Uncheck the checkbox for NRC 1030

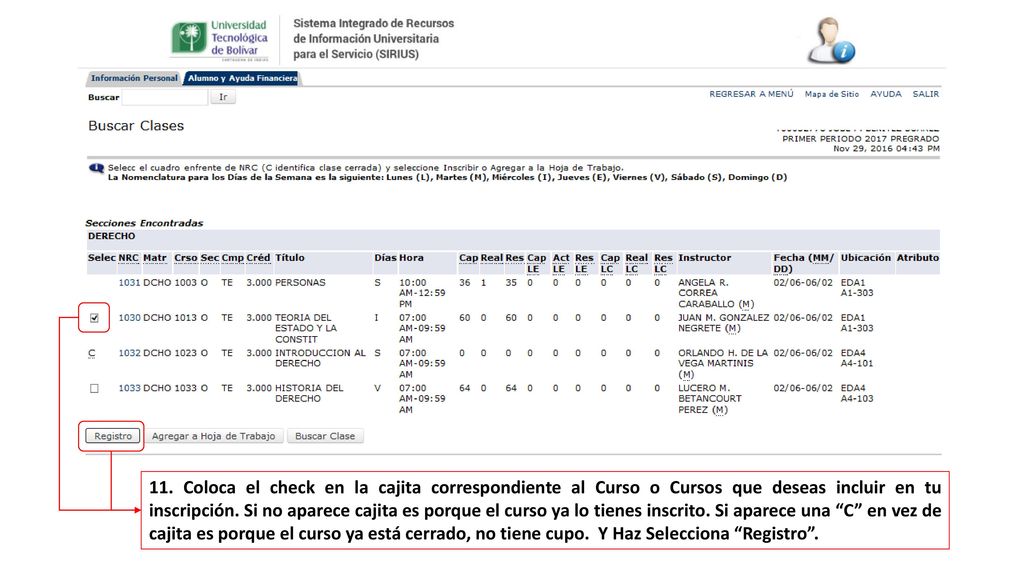94,318
